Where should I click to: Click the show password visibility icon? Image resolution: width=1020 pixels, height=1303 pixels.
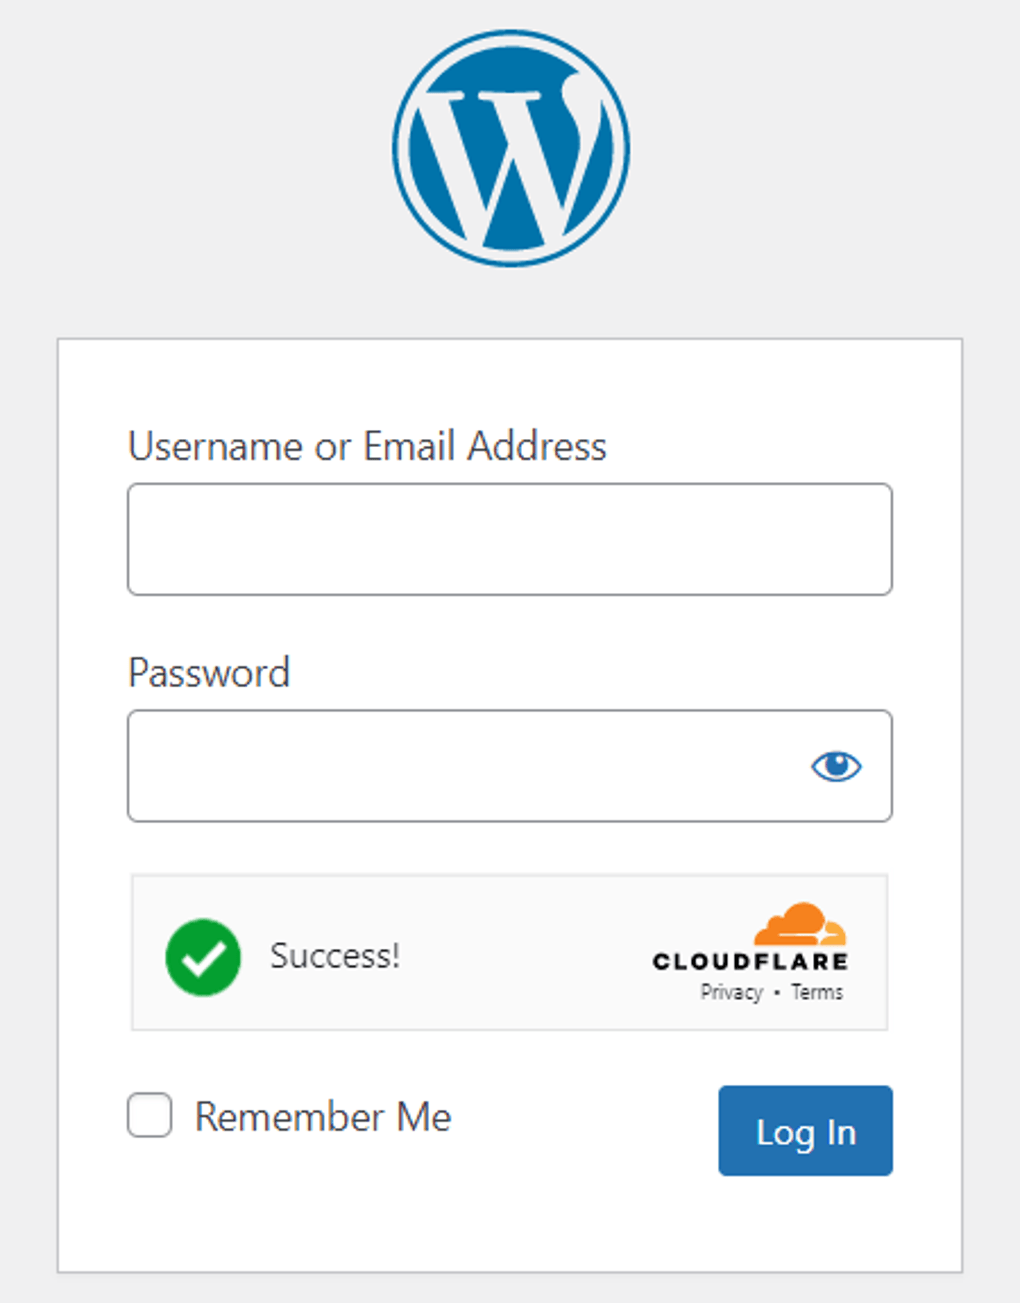pos(837,766)
